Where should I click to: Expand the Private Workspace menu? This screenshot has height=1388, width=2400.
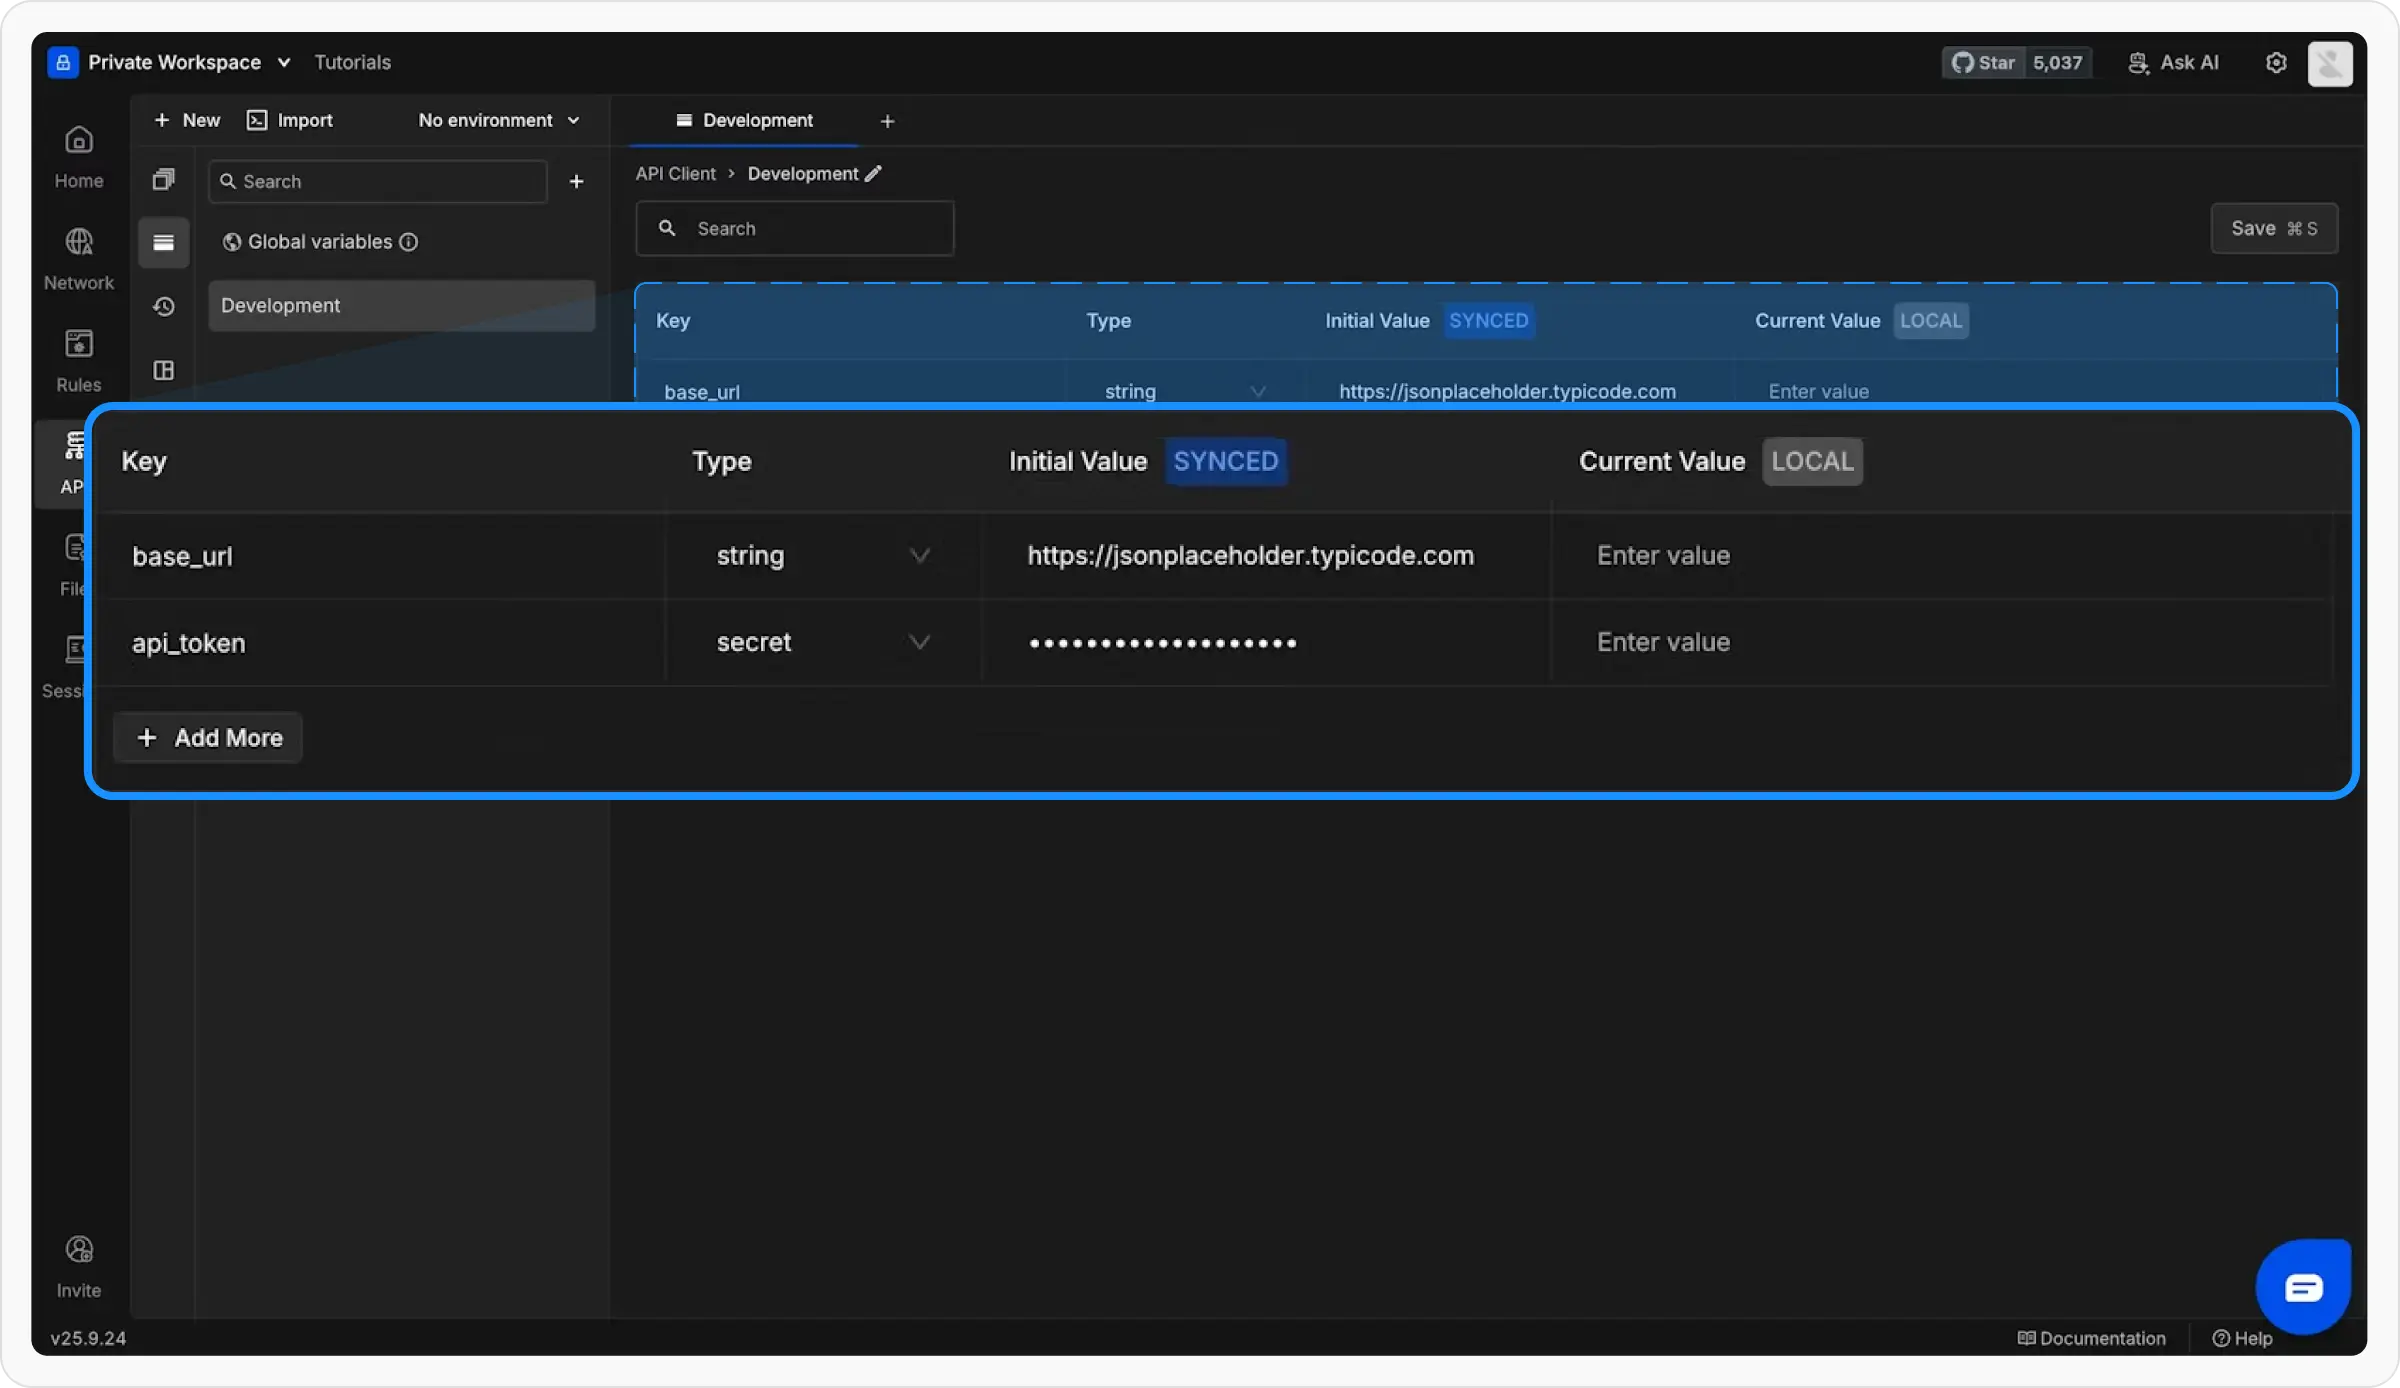click(x=173, y=62)
